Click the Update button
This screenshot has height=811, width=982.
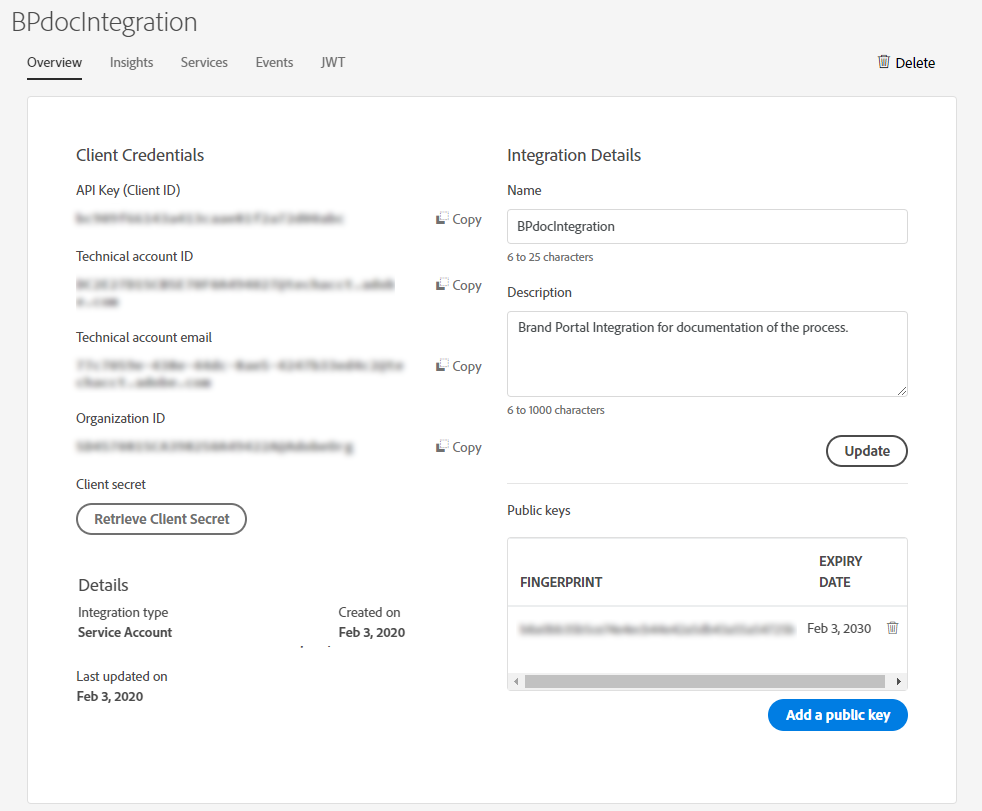coord(866,451)
